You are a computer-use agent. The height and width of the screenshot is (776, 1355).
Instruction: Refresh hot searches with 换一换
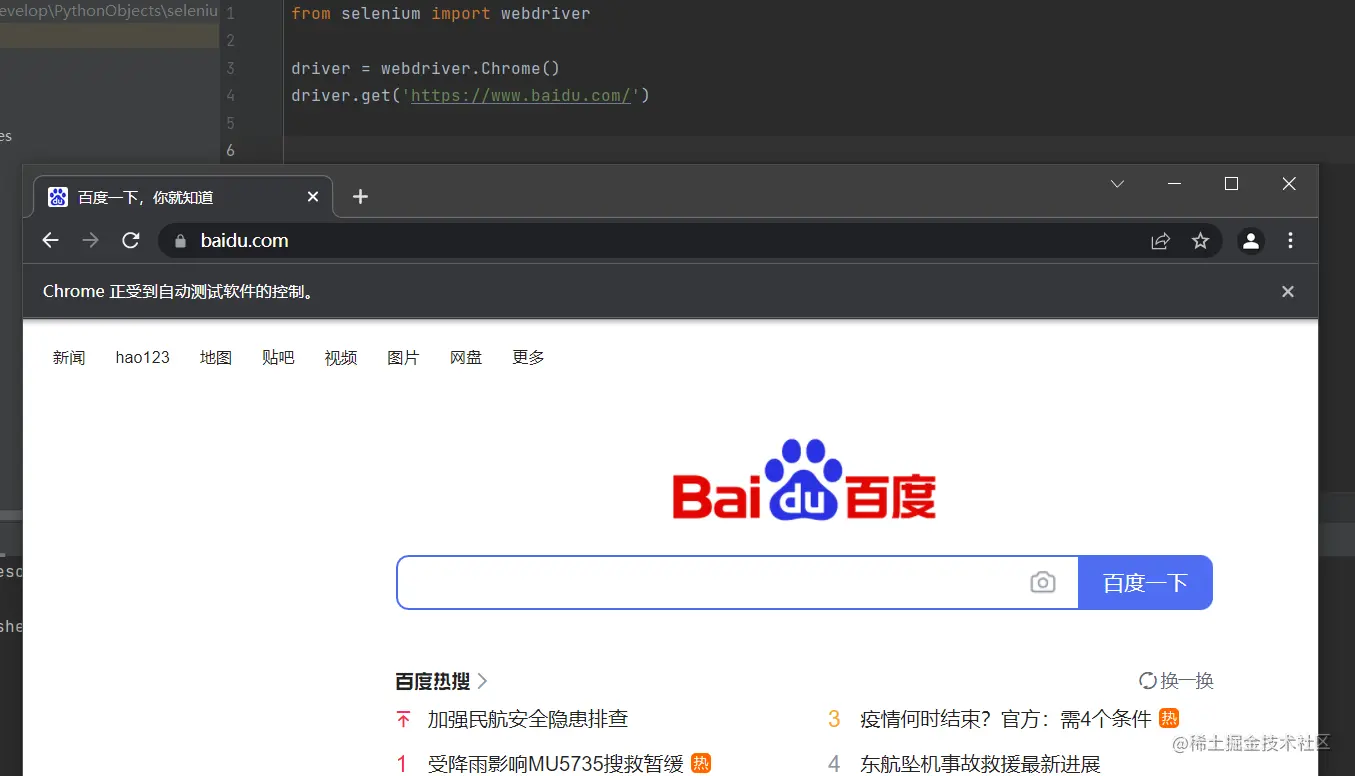point(1177,681)
